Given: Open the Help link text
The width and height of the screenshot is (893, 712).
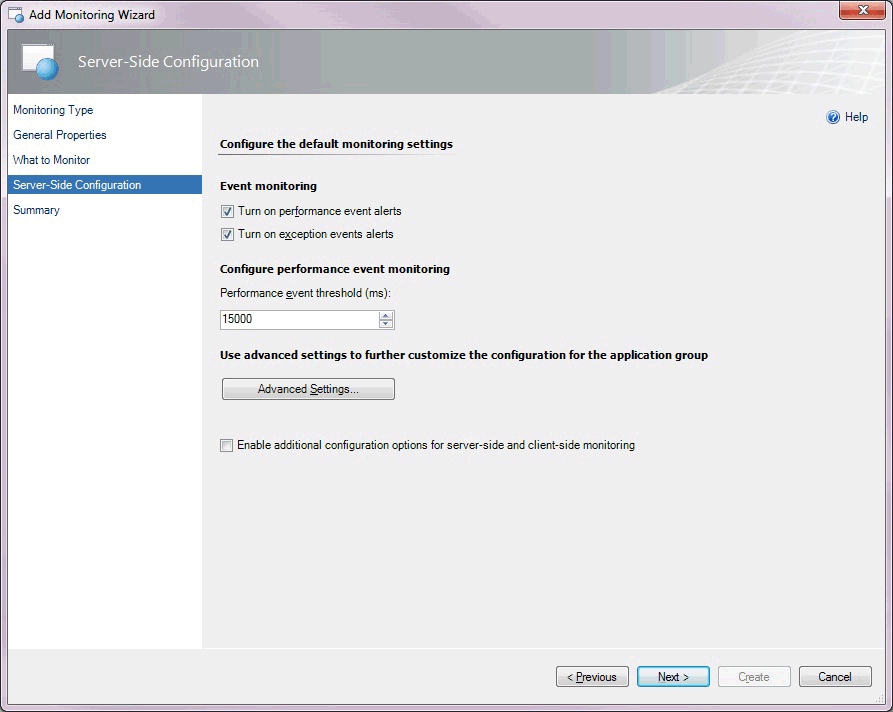Looking at the screenshot, I should click(856, 117).
